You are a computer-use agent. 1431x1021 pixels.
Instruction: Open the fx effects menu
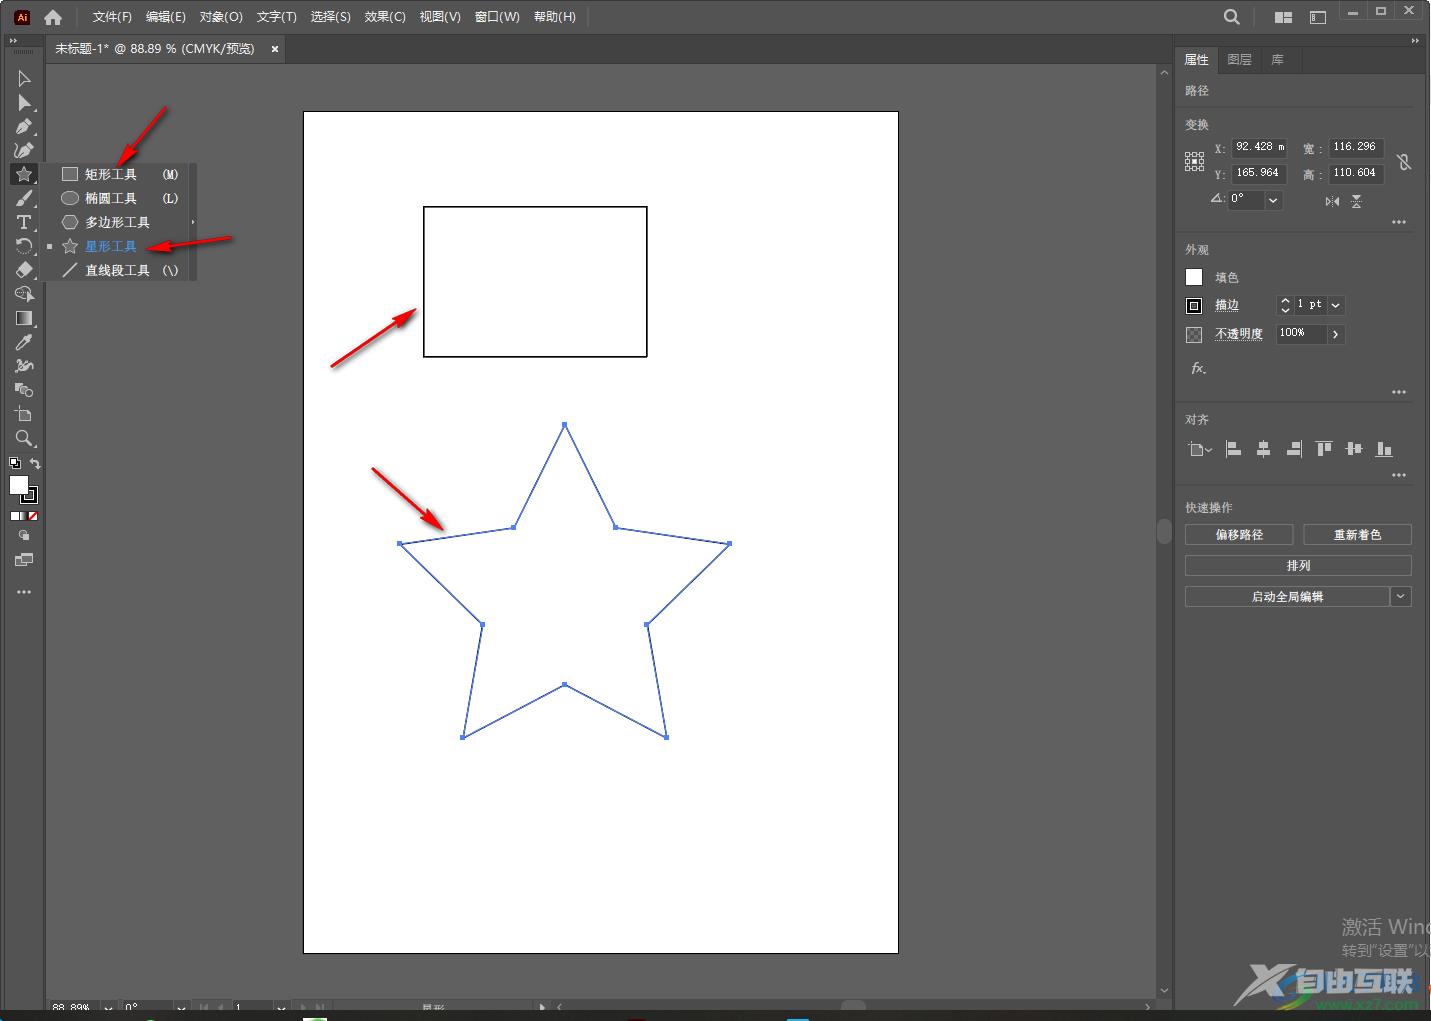pos(1198,368)
